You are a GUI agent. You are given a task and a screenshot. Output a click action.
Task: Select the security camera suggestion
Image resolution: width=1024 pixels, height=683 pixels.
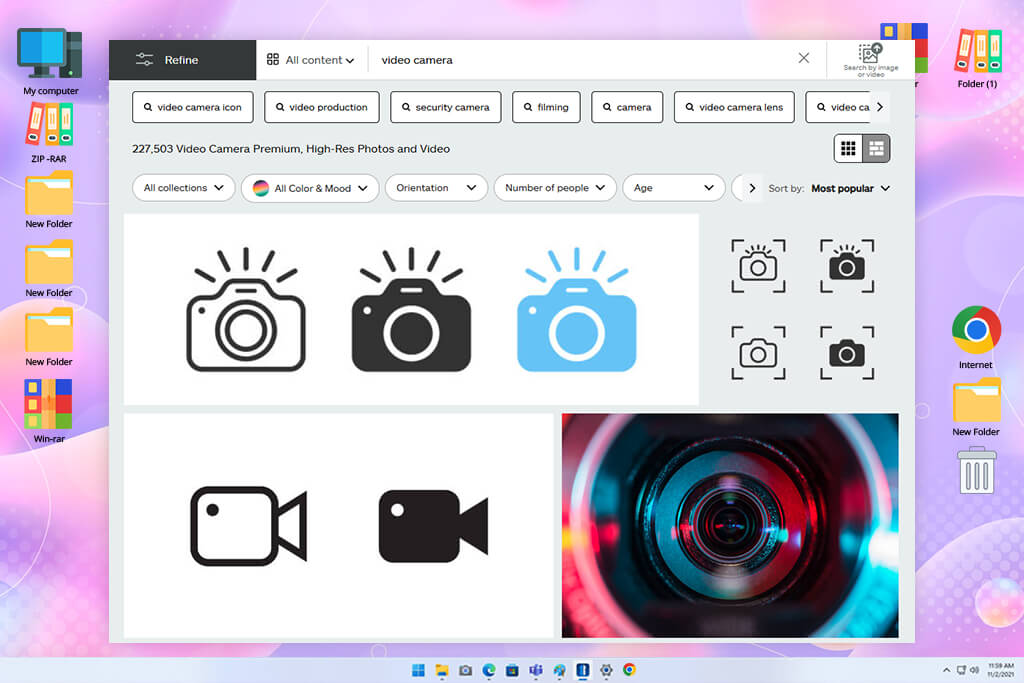click(x=445, y=107)
